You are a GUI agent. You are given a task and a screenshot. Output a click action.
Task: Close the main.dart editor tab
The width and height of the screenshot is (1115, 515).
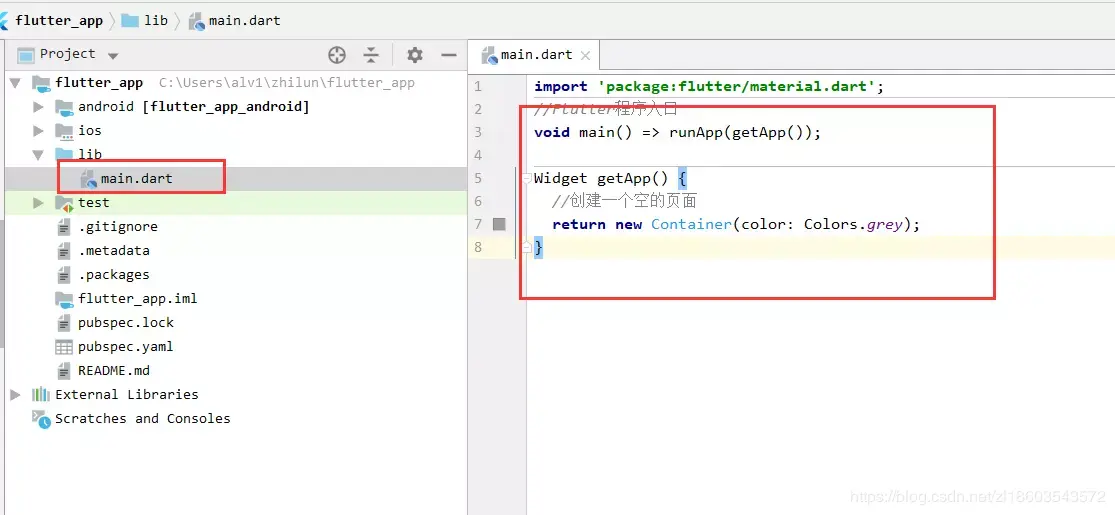pyautogui.click(x=585, y=55)
